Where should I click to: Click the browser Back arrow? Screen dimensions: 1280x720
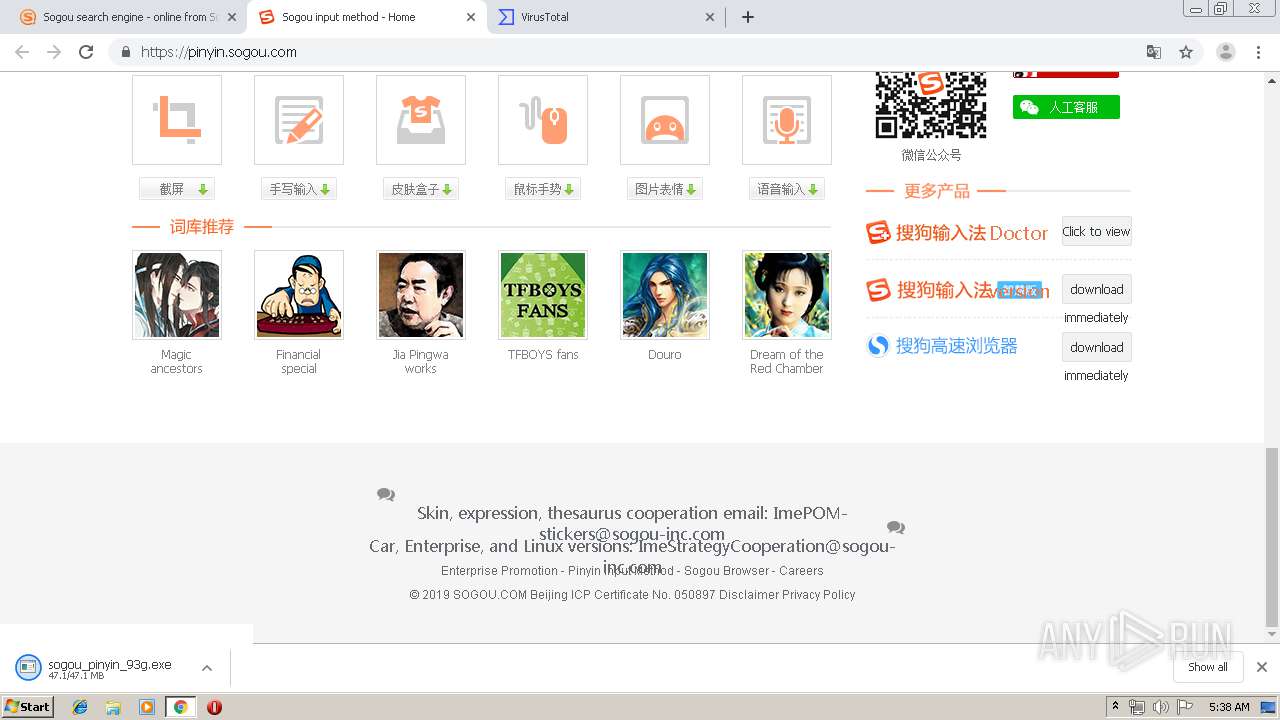22,52
